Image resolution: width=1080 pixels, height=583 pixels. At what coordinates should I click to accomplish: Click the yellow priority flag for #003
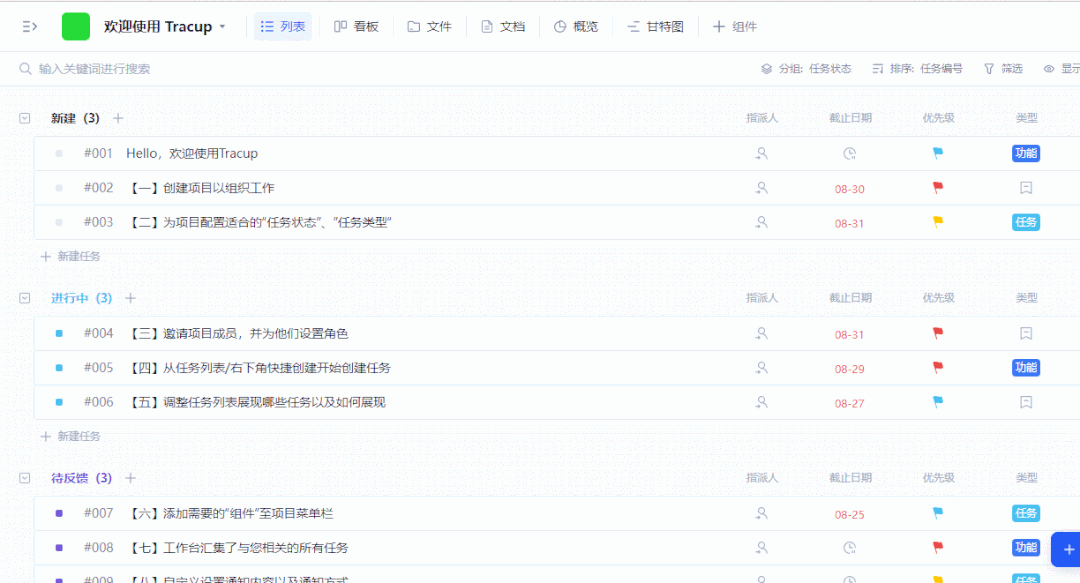click(x=938, y=222)
